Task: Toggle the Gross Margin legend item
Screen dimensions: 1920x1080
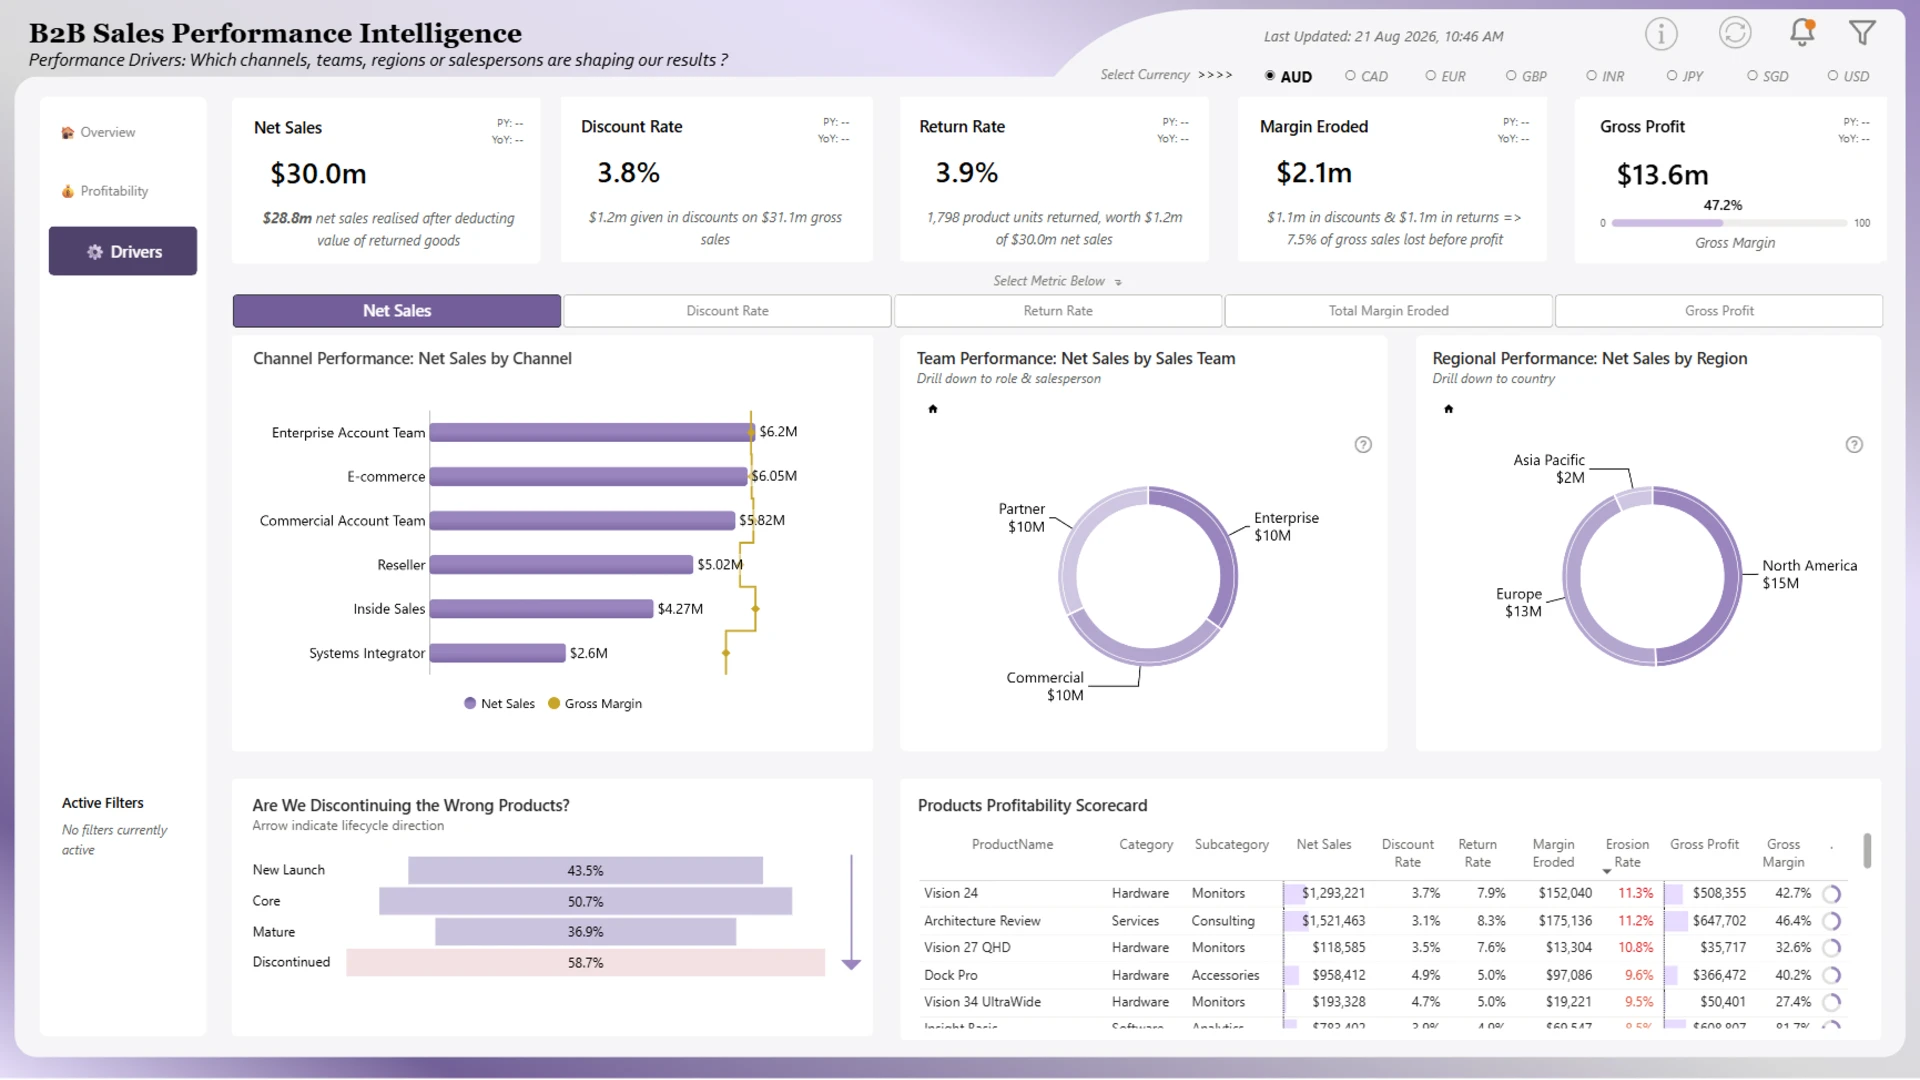Action: 595,704
